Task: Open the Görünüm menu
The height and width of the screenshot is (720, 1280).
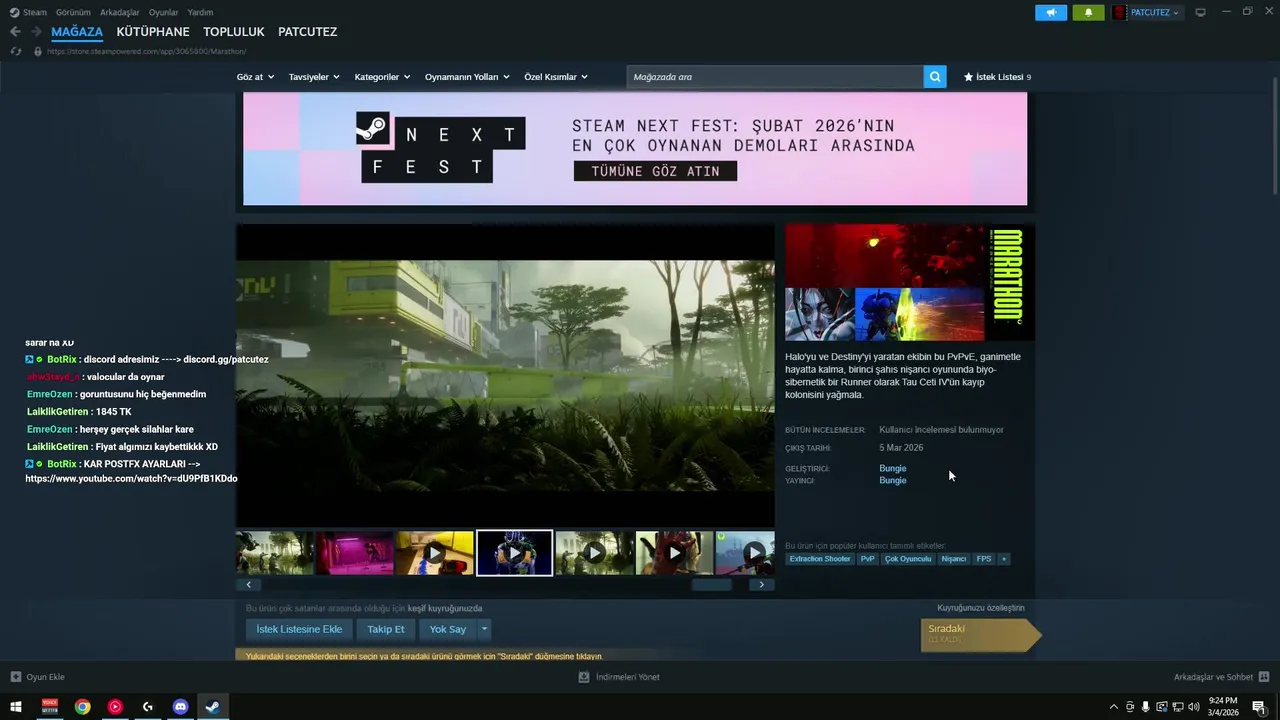Action: (73, 13)
